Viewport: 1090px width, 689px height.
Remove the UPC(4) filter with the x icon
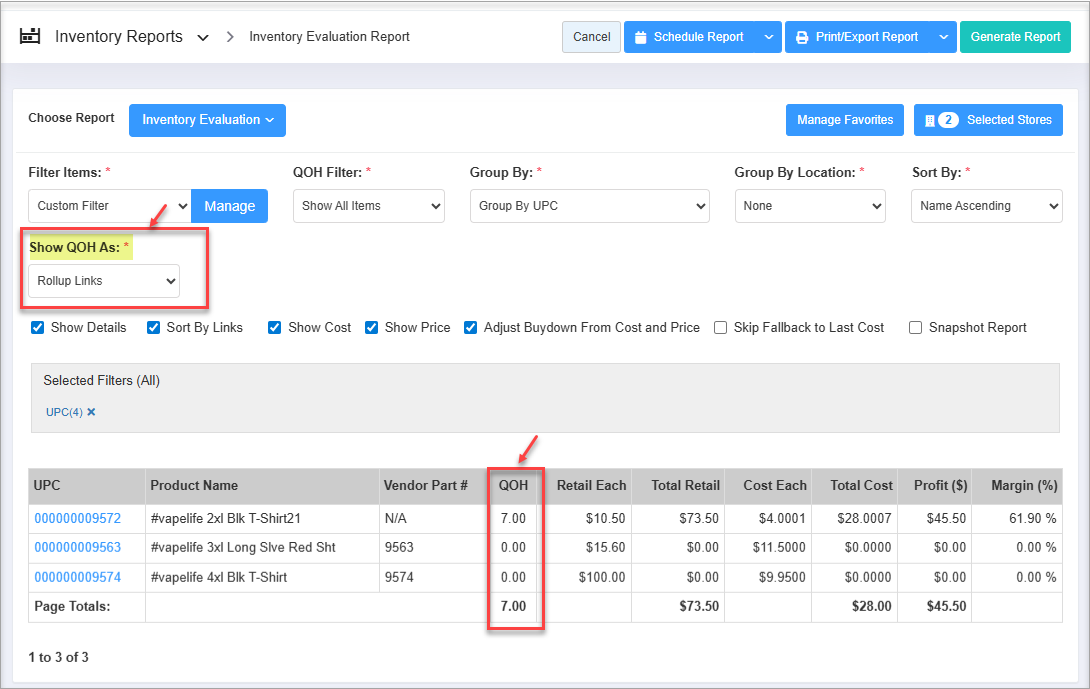click(x=91, y=412)
